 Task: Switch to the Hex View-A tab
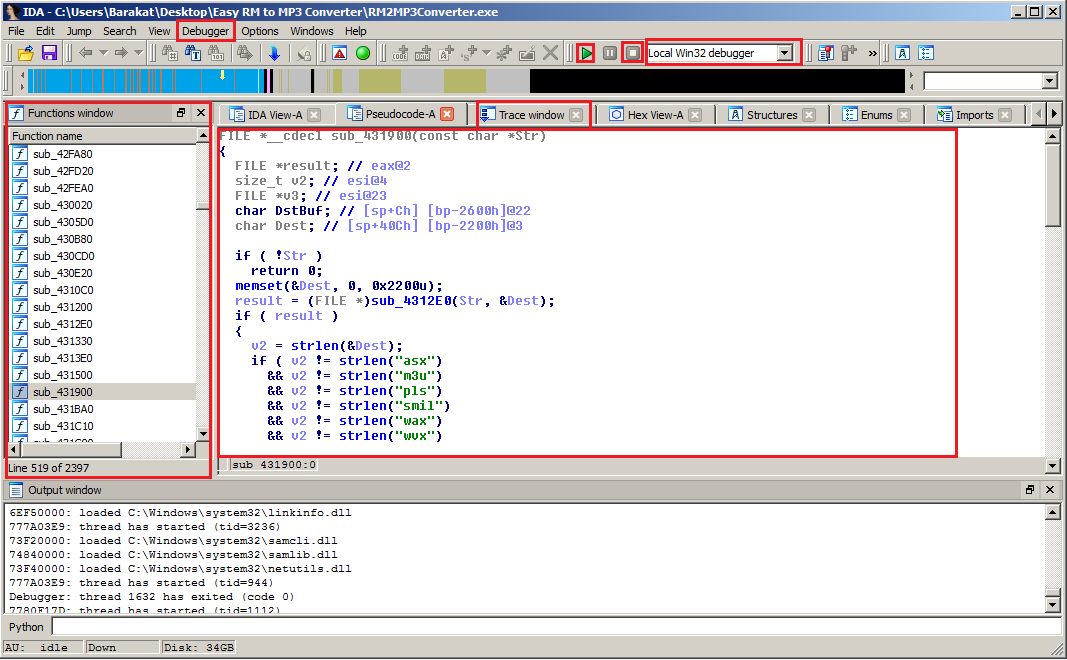[x=655, y=115]
